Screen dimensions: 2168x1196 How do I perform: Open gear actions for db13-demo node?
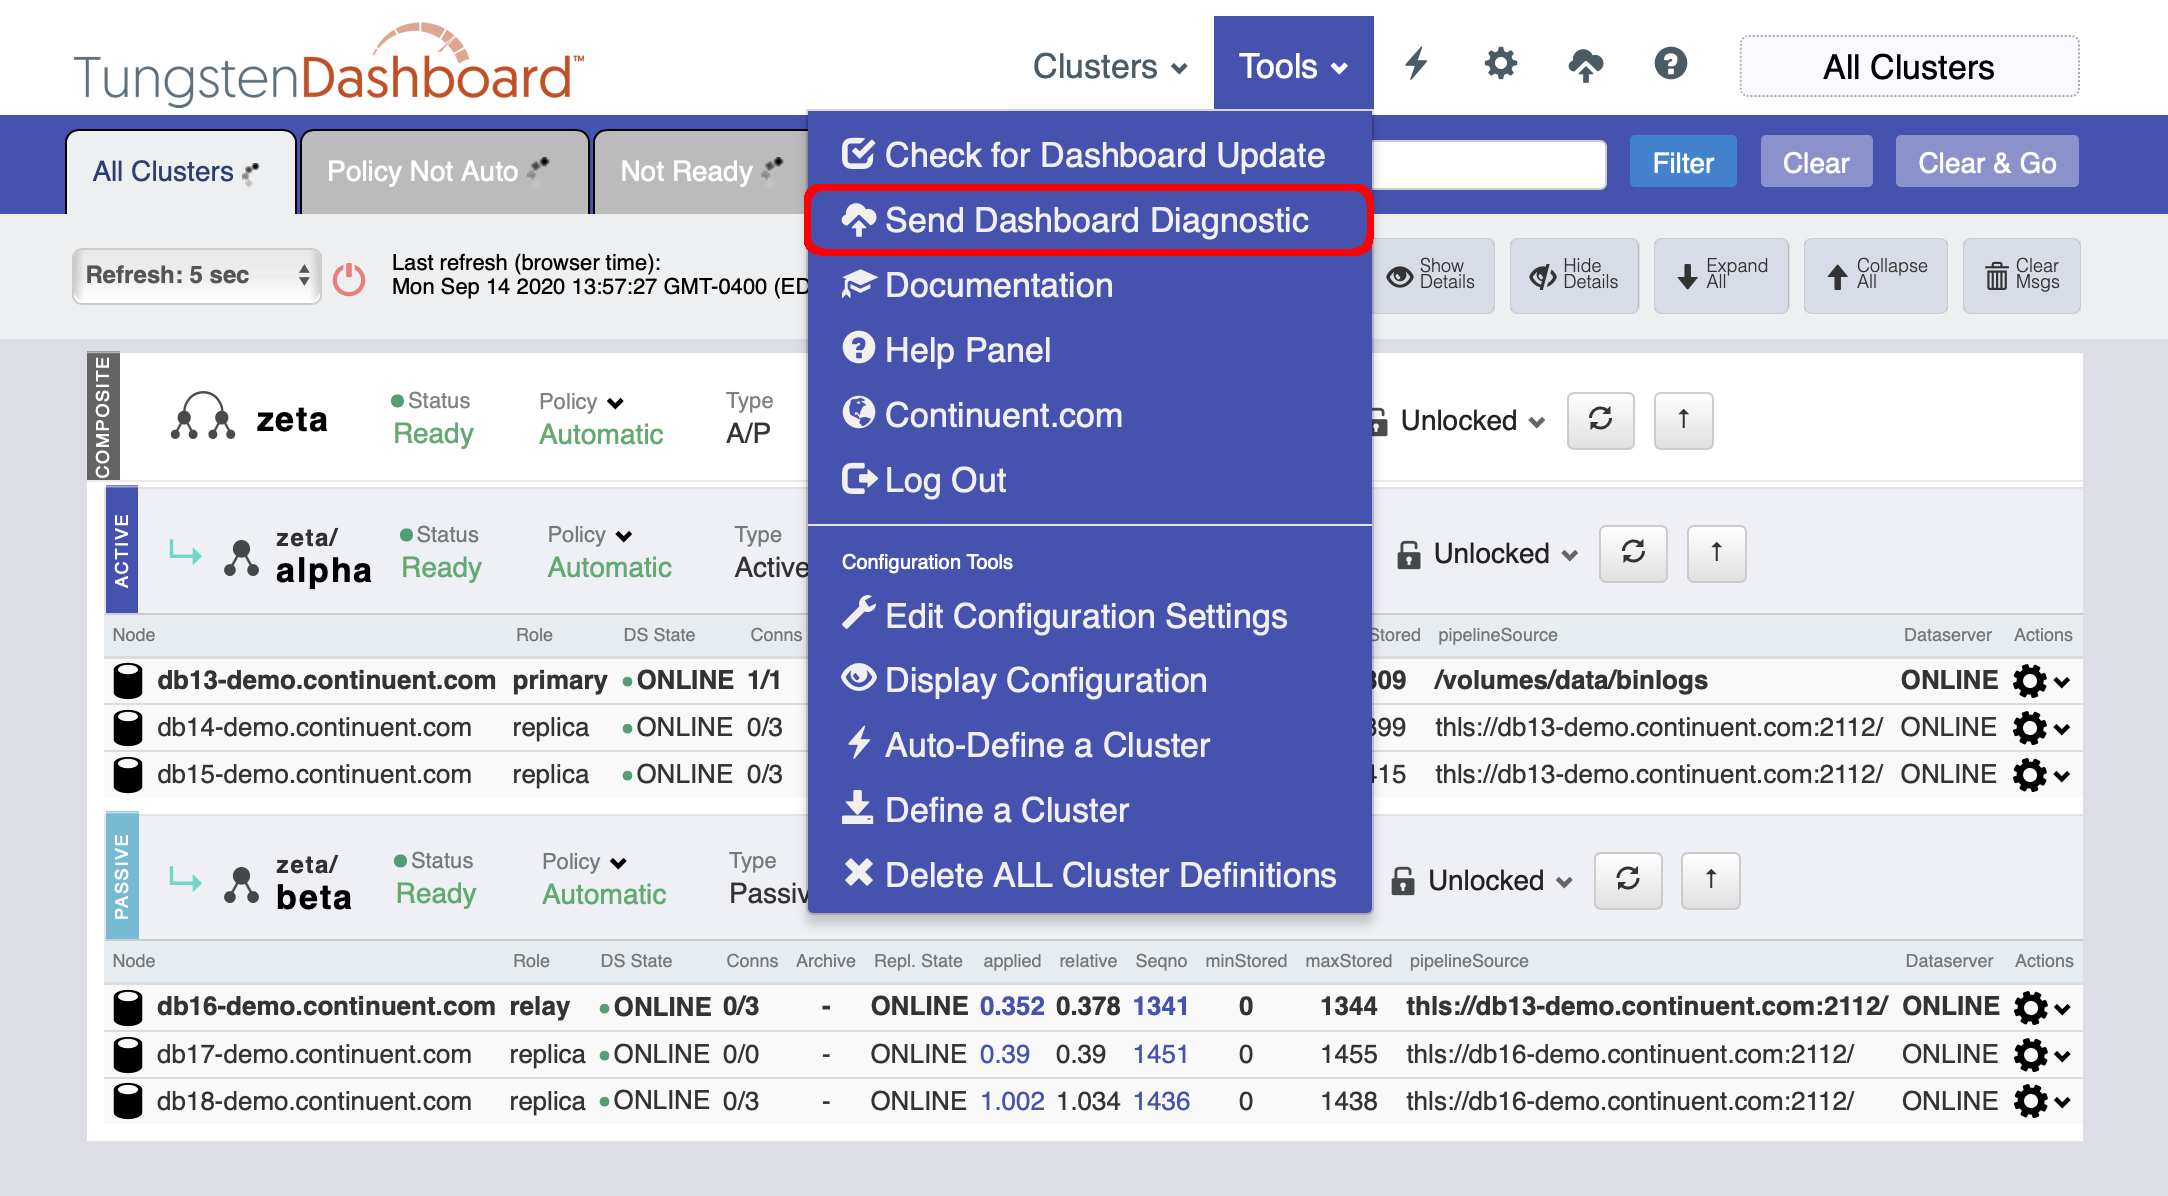[x=2040, y=681]
